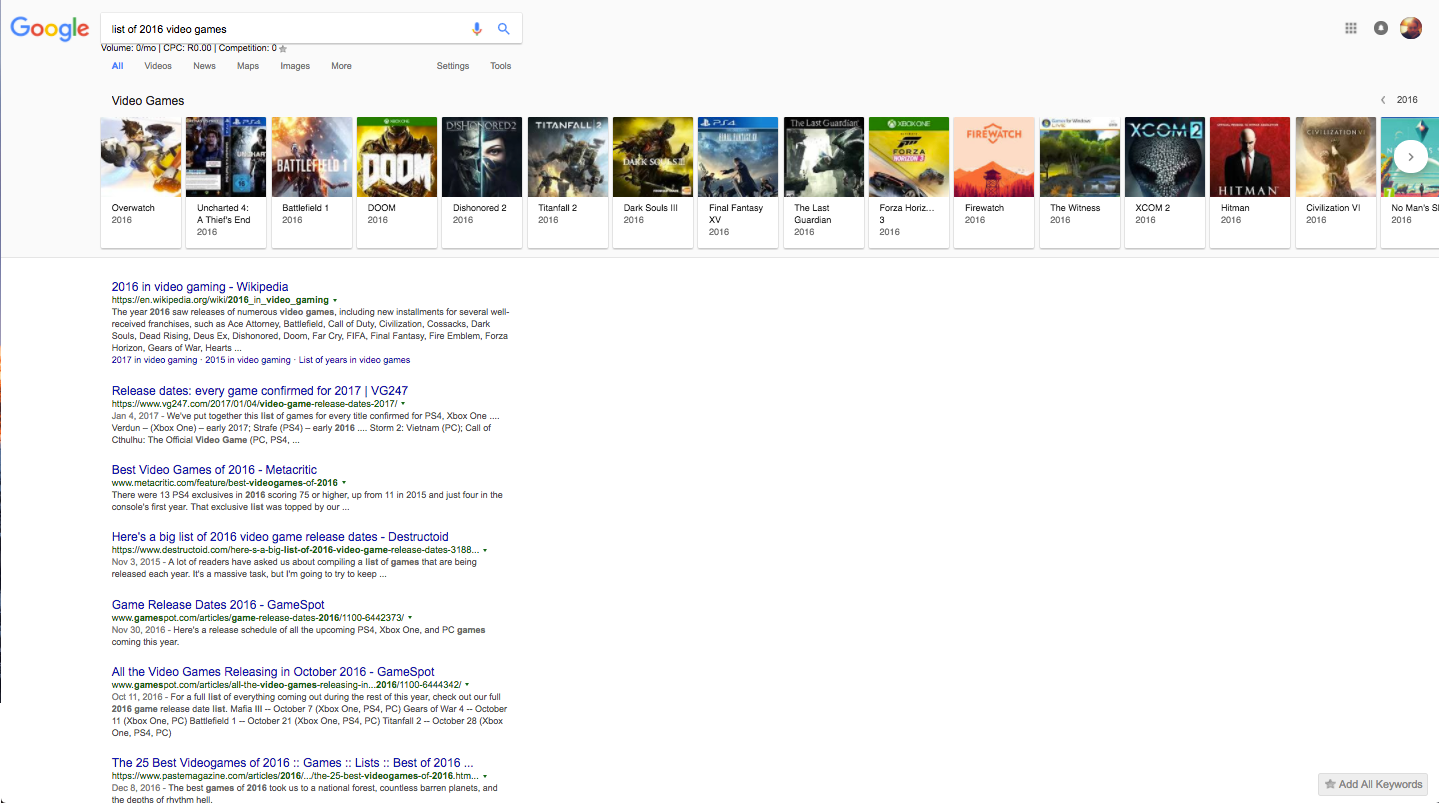The width and height of the screenshot is (1439, 803).
Task: Expand Metacritic result URL dropdown arrow
Action: 344,483
